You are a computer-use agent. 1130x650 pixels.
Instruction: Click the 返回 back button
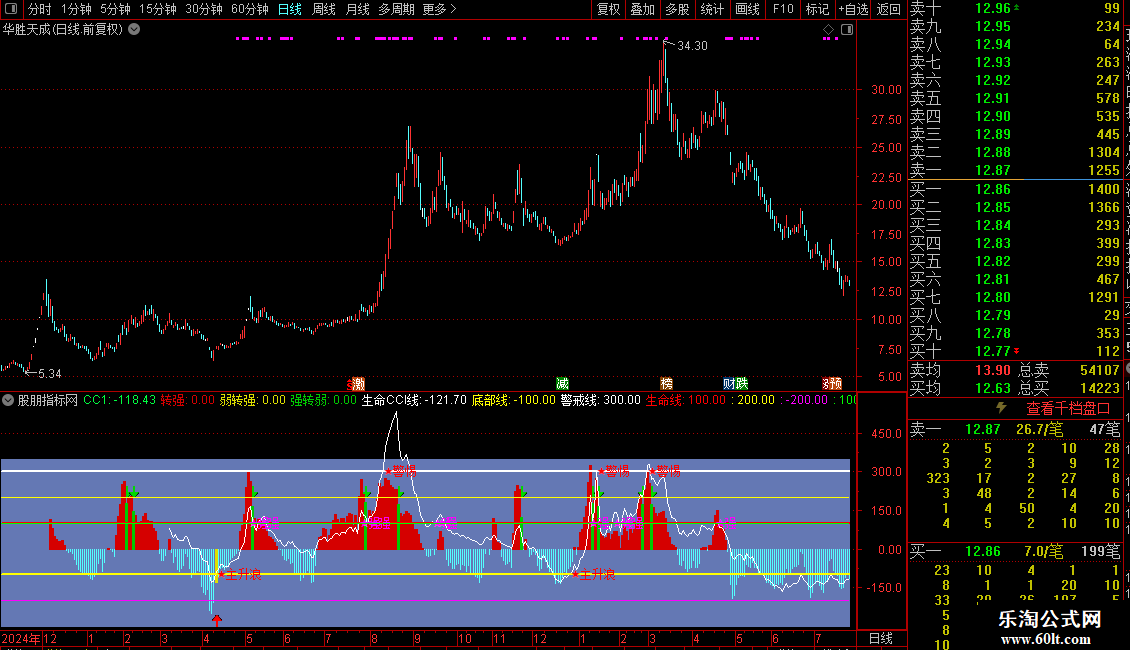coord(889,9)
